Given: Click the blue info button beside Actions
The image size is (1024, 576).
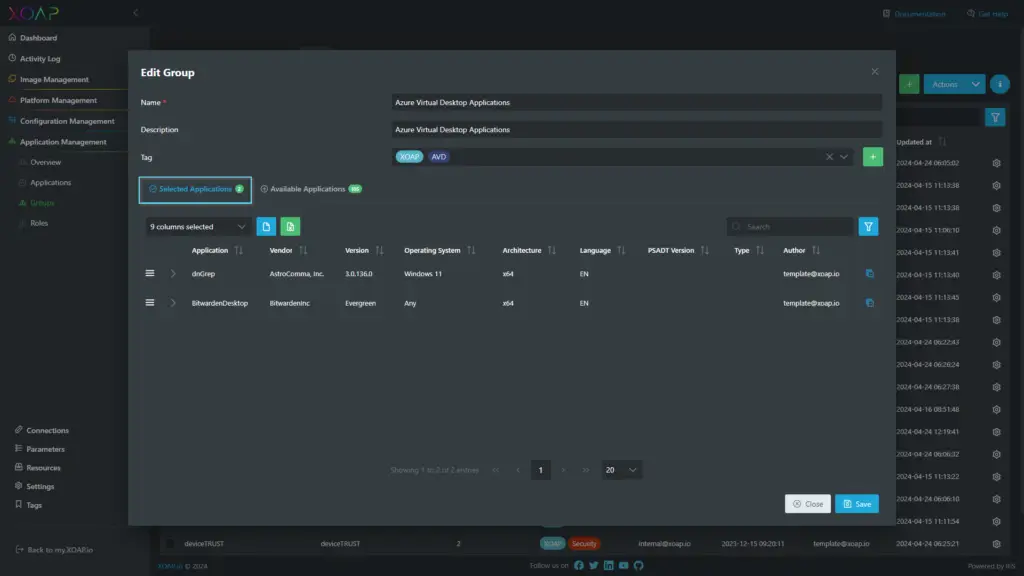Looking at the screenshot, I should 999,84.
